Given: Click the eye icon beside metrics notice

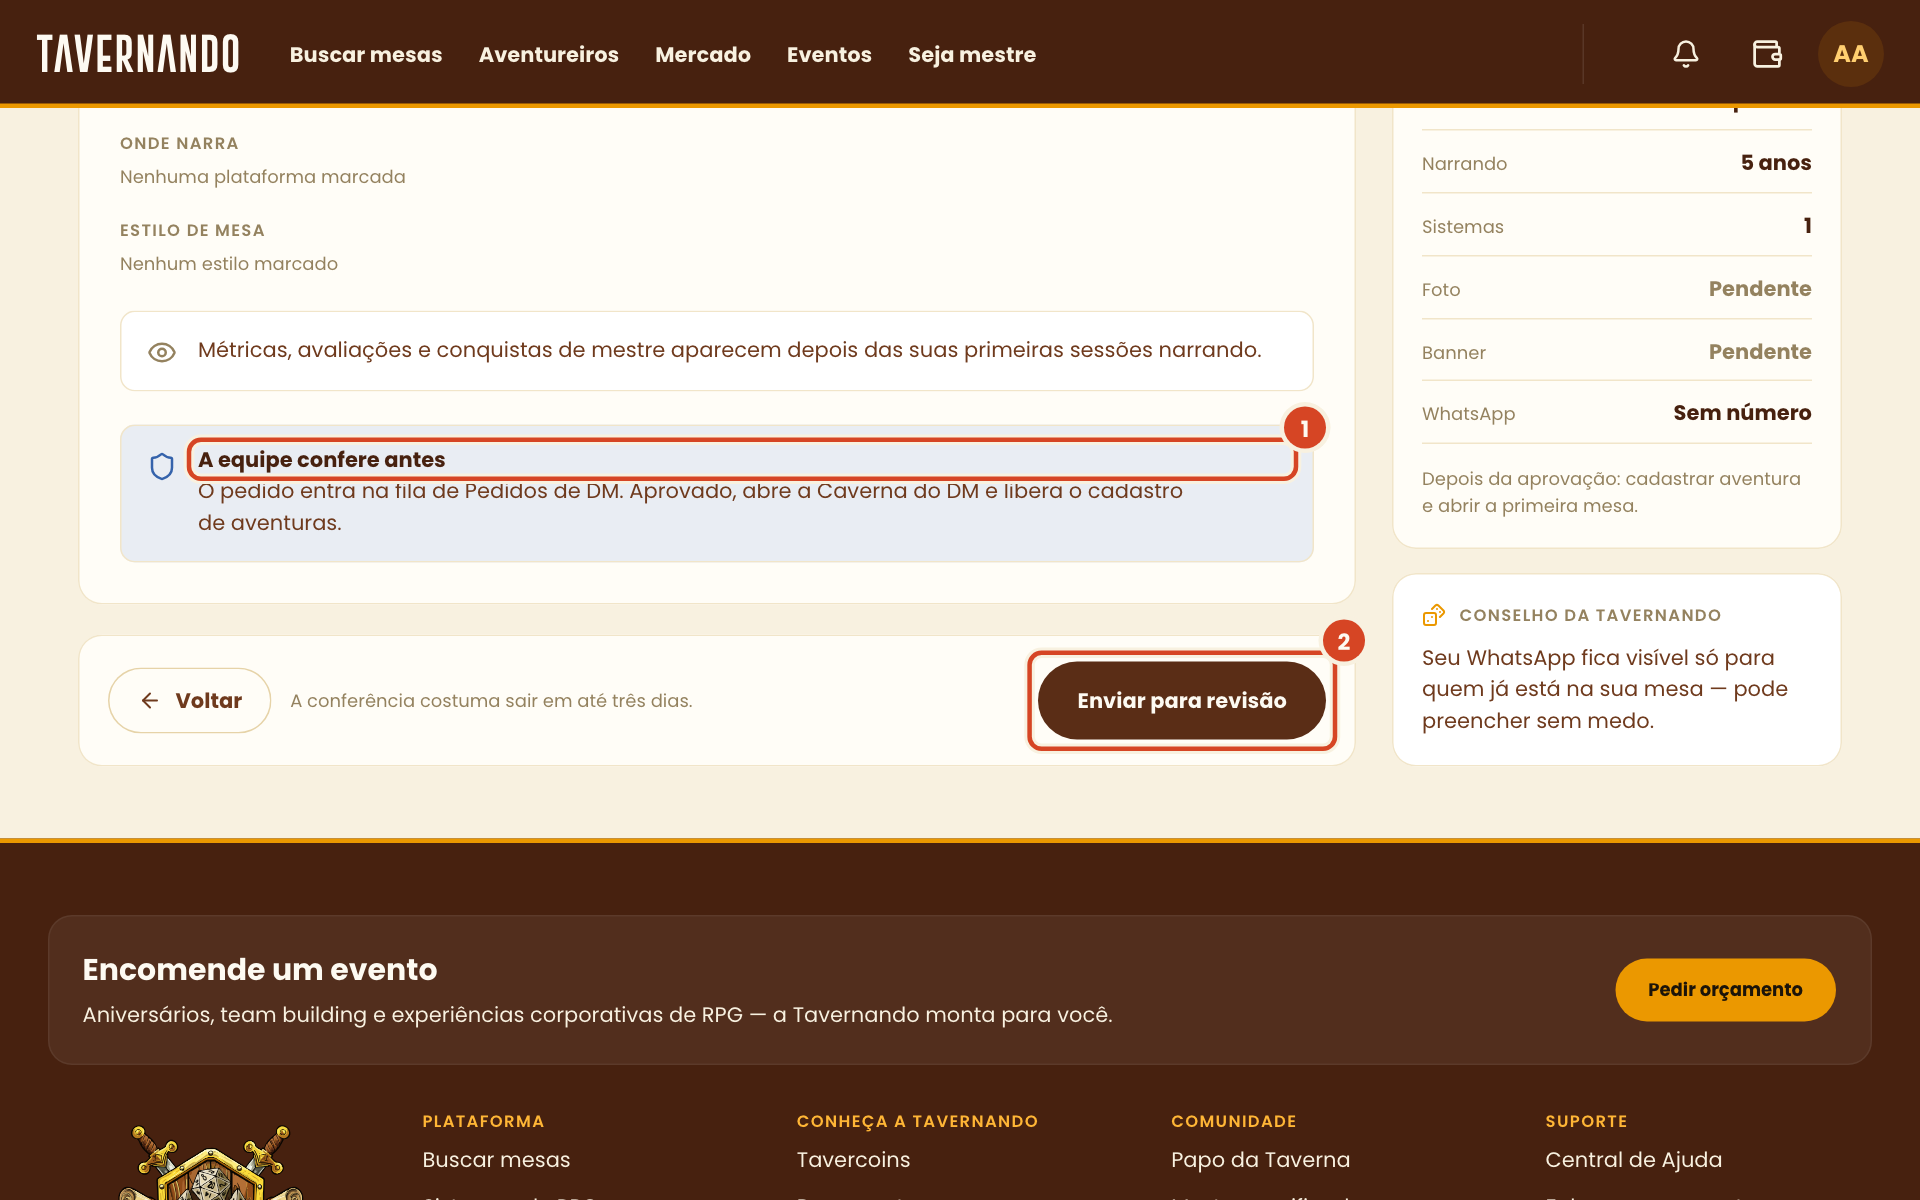Looking at the screenshot, I should [162, 352].
